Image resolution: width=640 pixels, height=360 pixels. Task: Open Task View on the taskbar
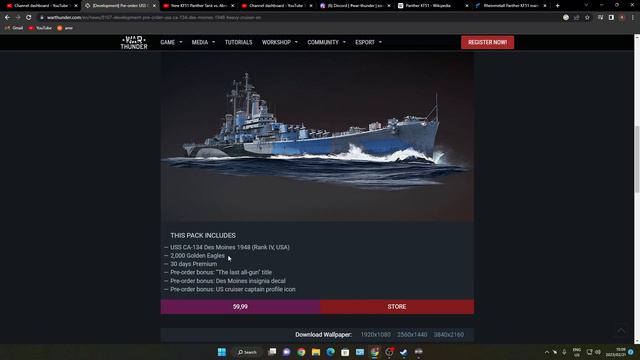point(272,352)
